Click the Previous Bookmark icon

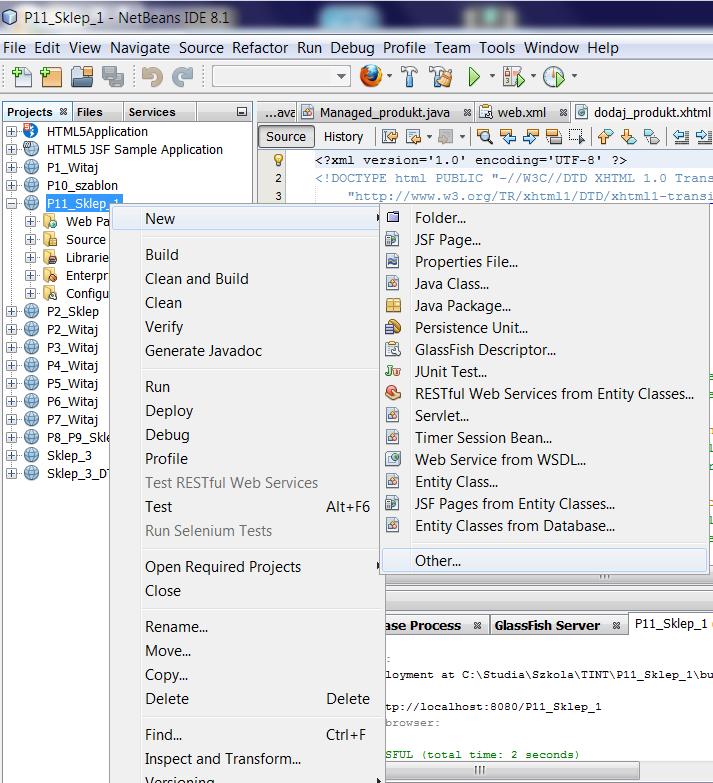[605, 136]
